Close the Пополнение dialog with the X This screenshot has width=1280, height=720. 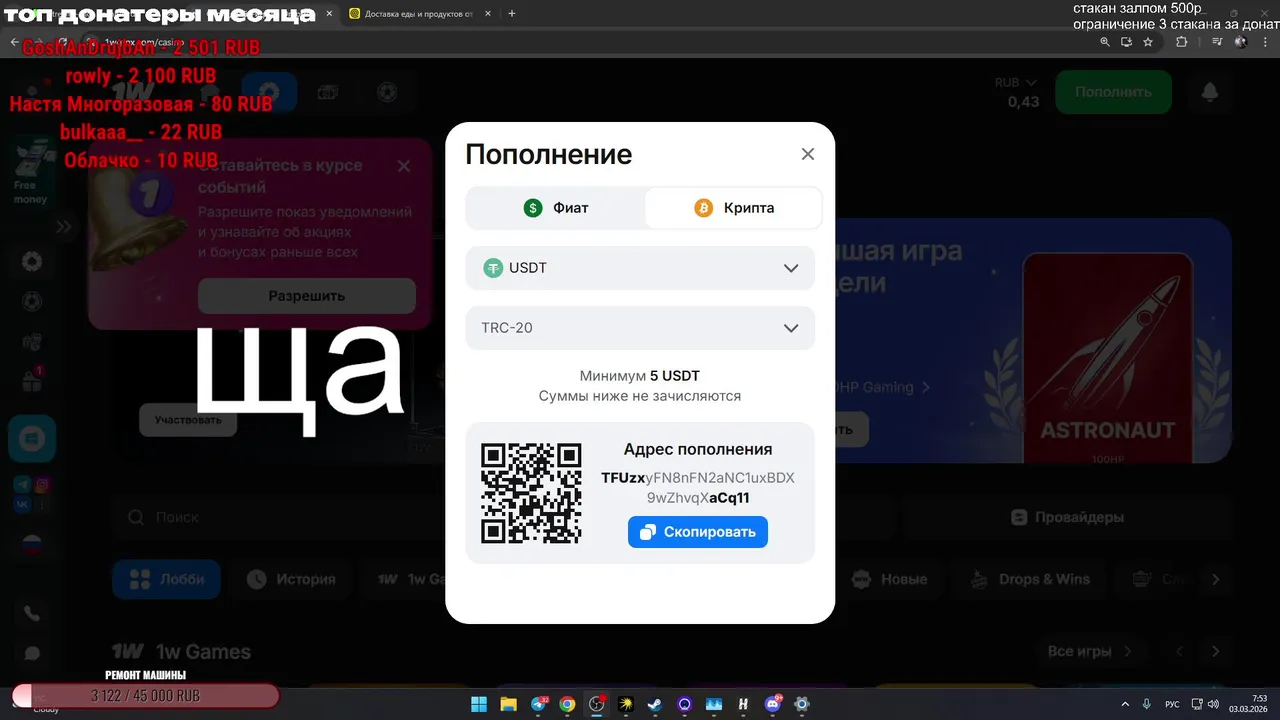point(808,154)
